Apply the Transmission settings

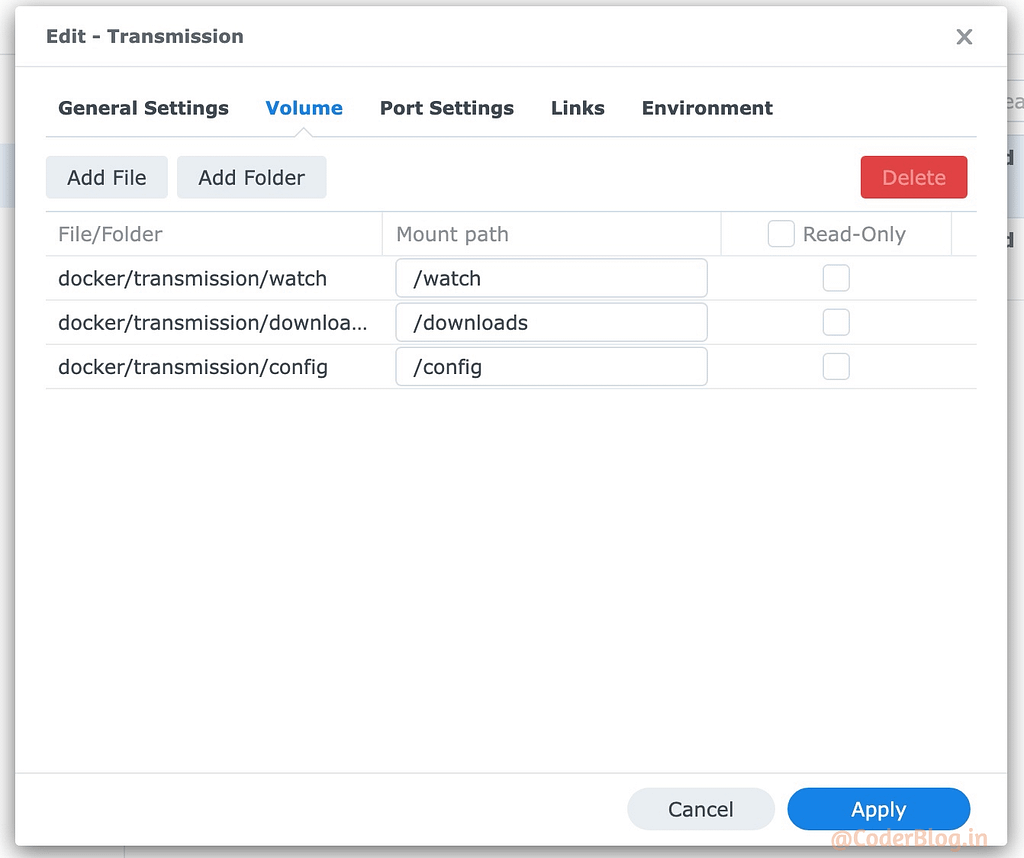878,809
